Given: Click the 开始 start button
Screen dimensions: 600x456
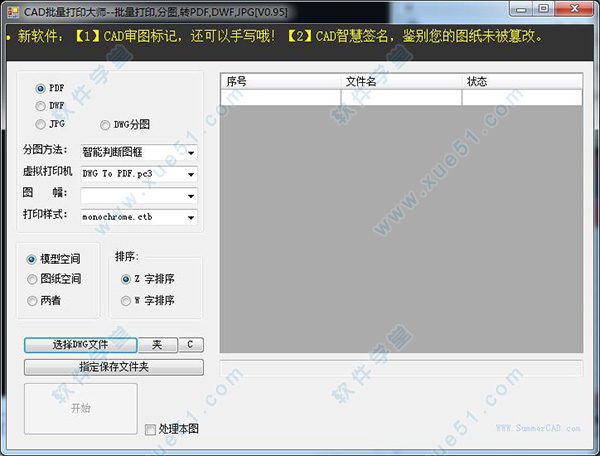Looking at the screenshot, I should tap(81, 409).
